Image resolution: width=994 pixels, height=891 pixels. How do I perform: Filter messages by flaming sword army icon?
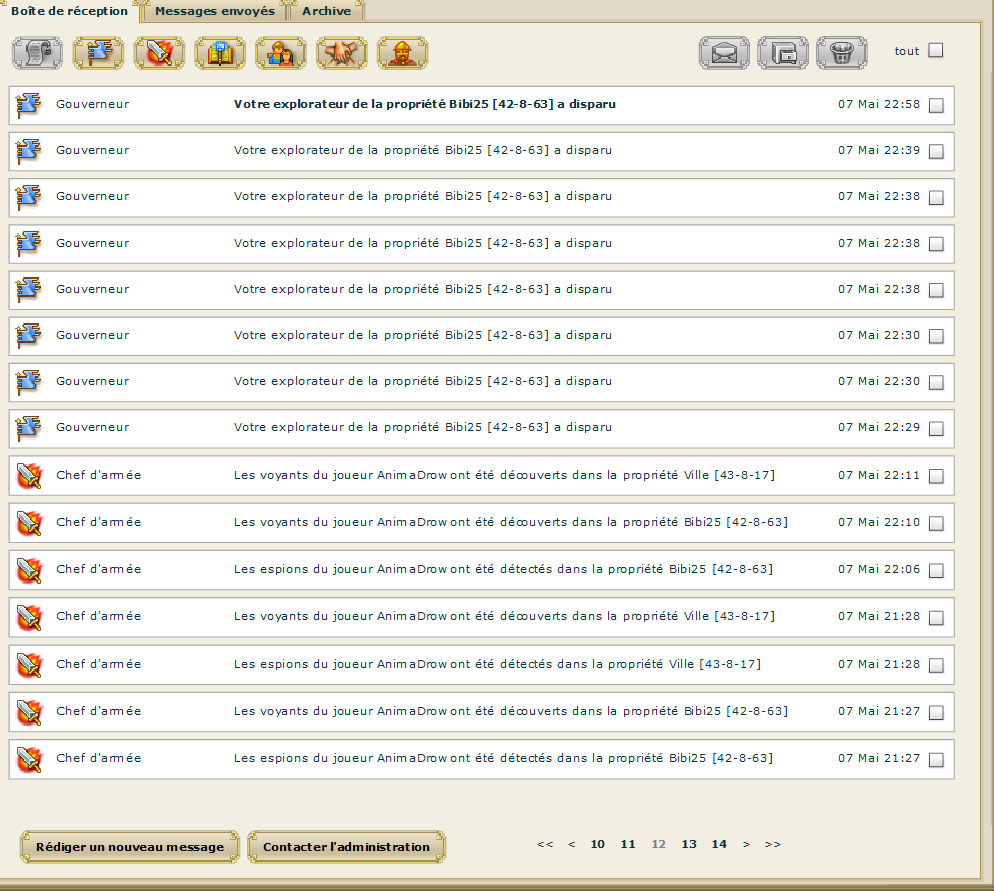tap(159, 53)
